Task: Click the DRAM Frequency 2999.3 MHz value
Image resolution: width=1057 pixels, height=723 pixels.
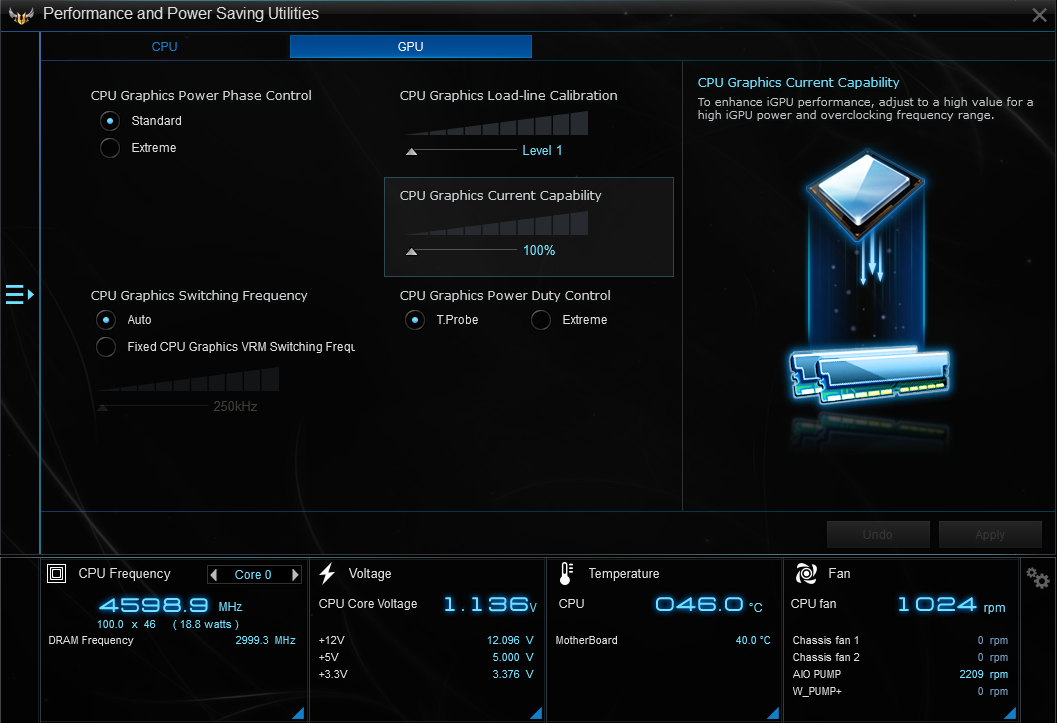Action: click(265, 640)
